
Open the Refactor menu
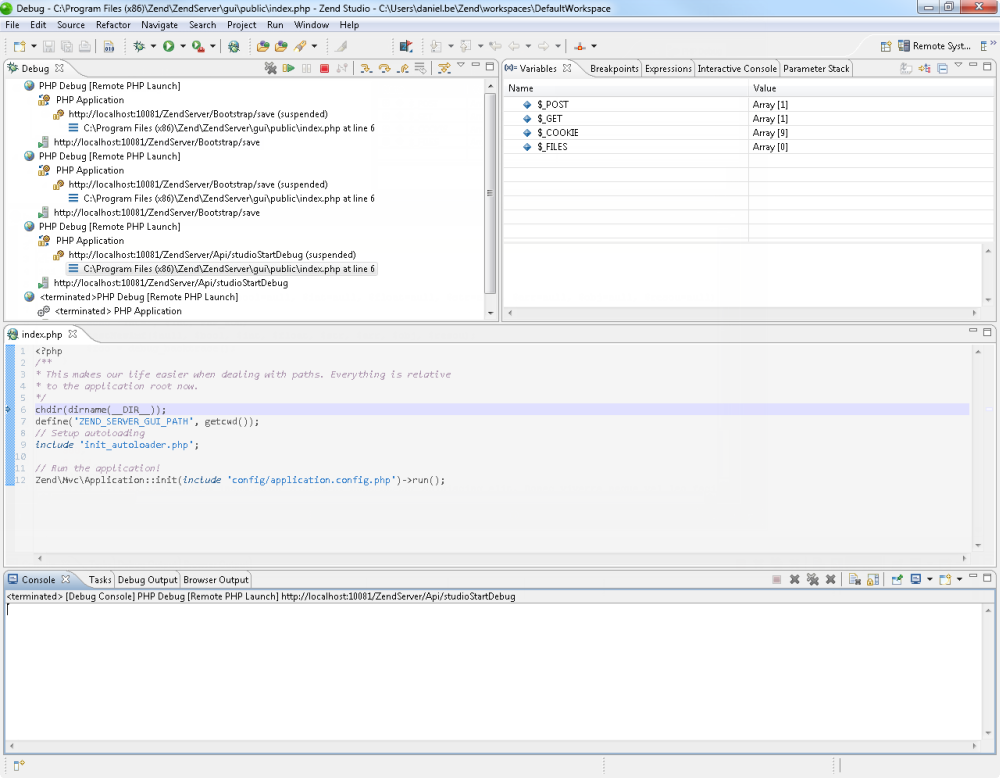click(113, 24)
